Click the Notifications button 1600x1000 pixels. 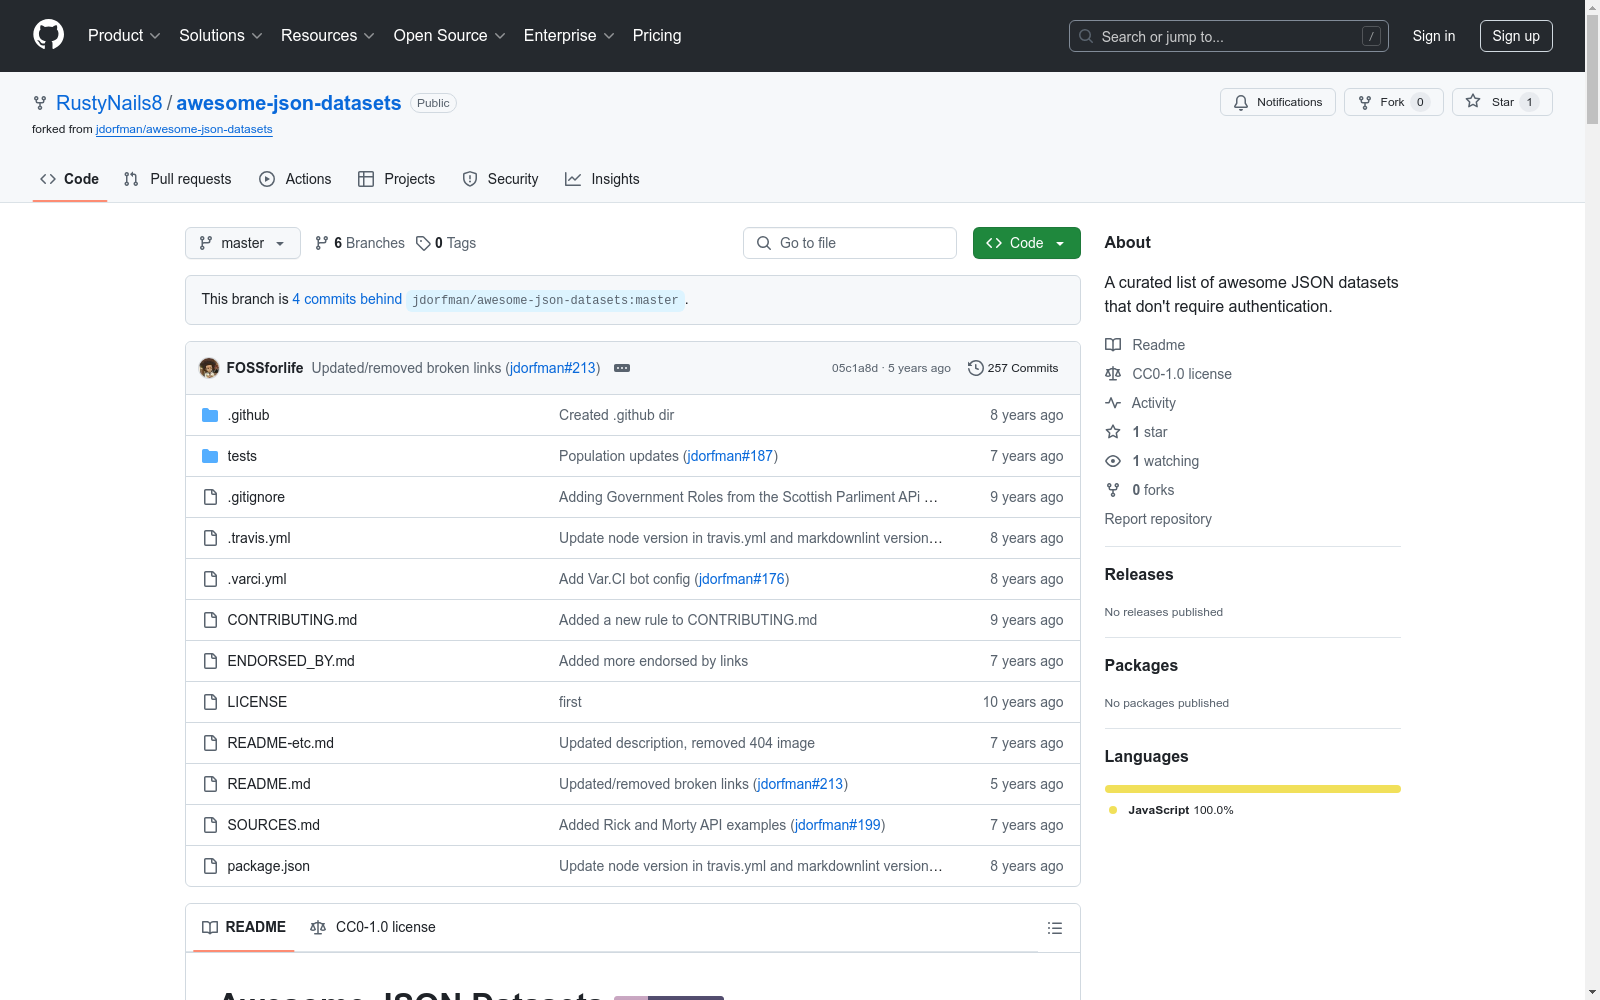1278,102
